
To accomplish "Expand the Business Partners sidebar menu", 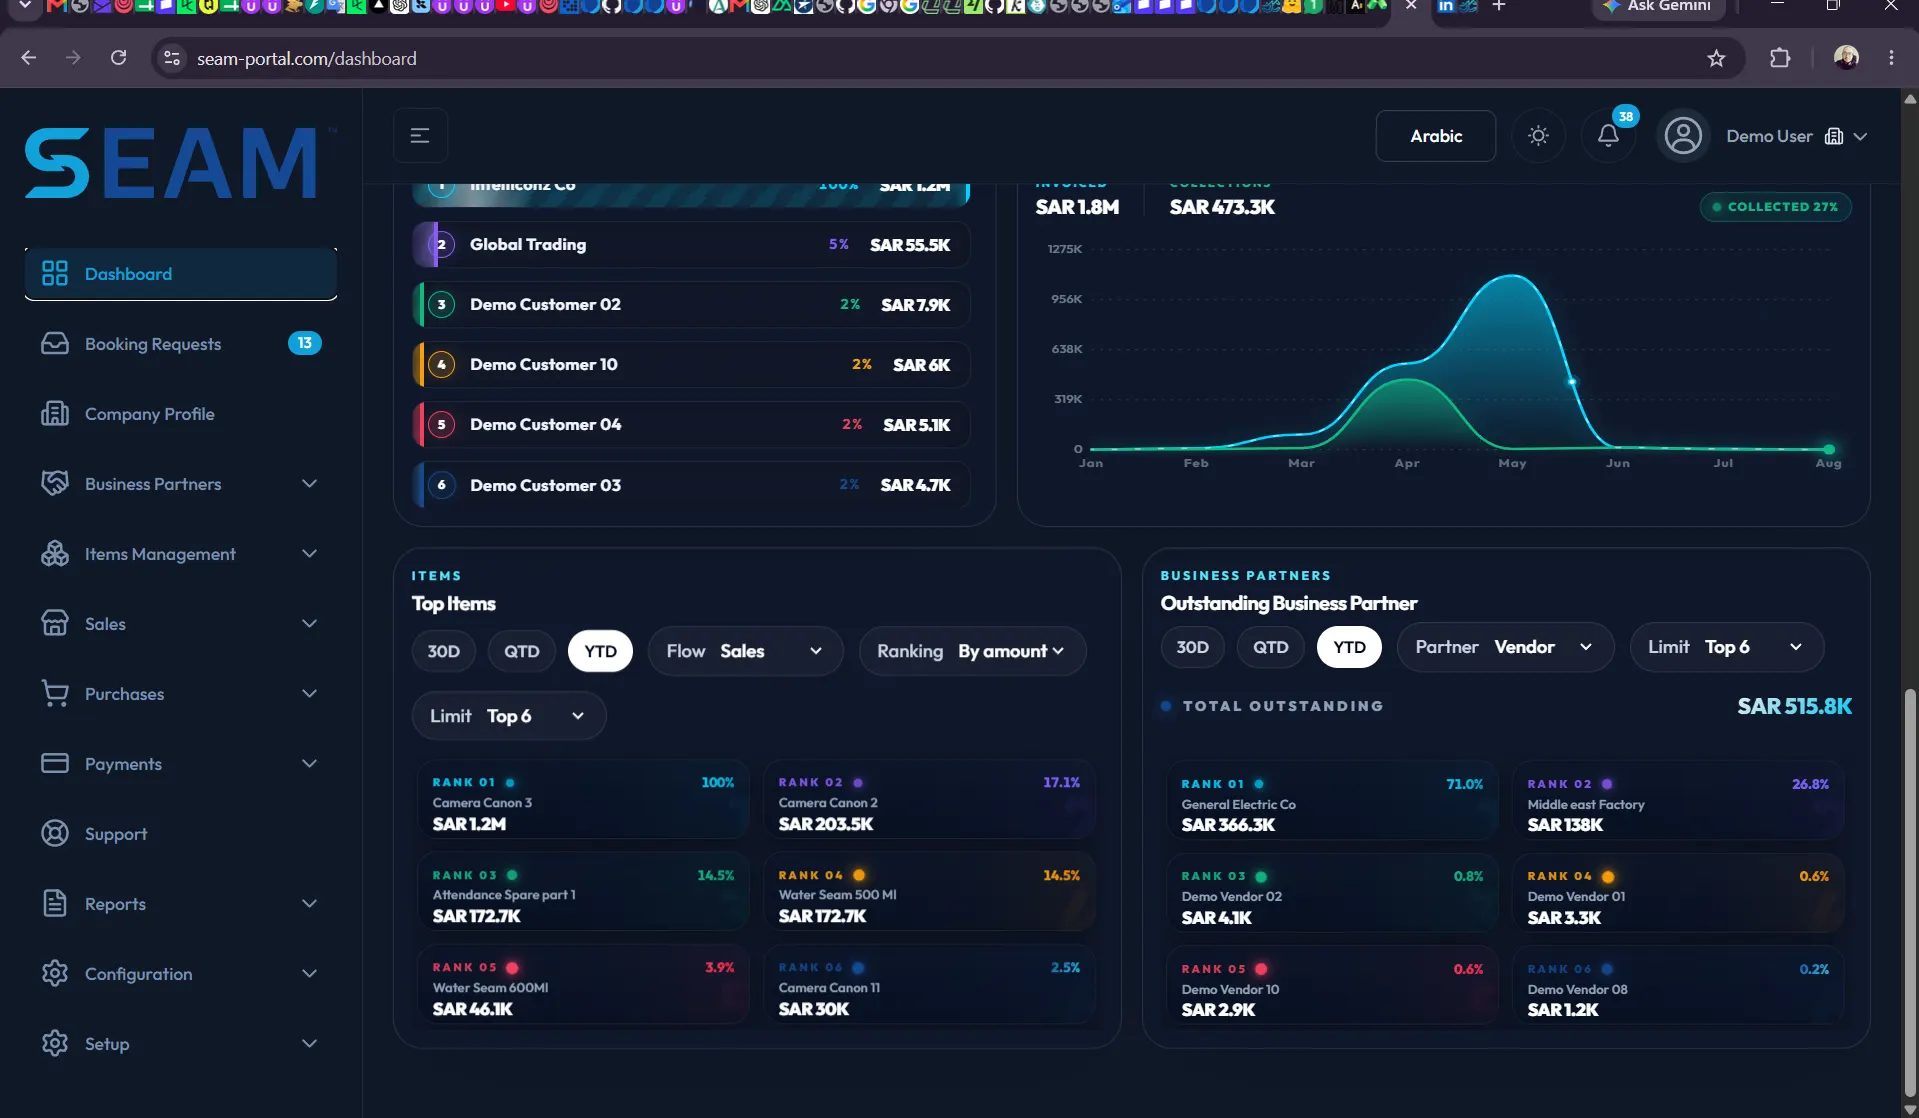I will click(x=180, y=484).
